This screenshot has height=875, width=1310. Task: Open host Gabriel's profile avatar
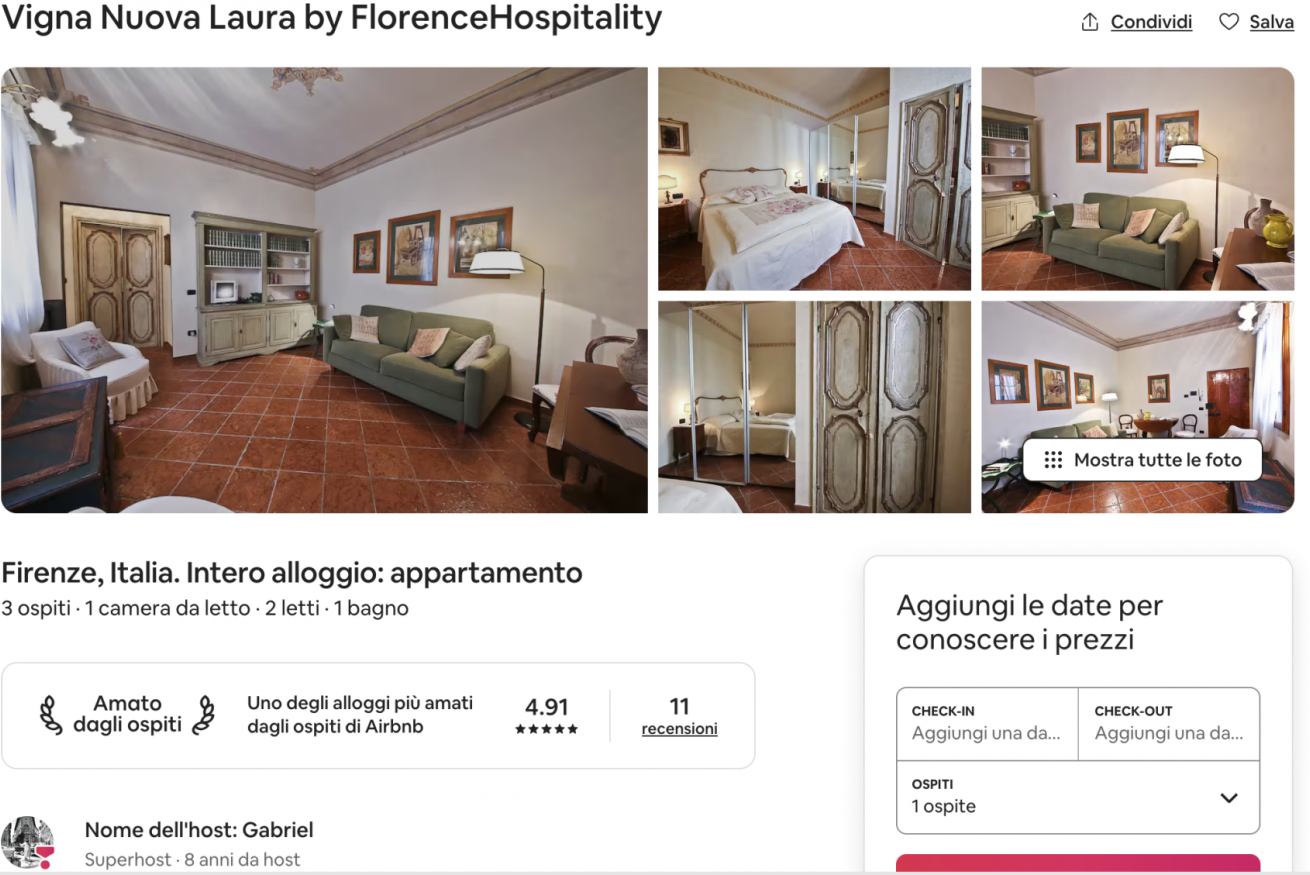pos(27,842)
